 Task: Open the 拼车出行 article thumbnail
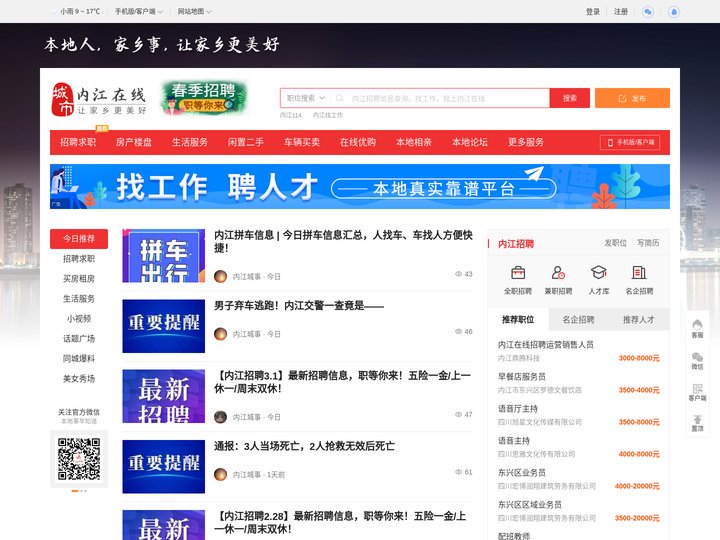click(163, 256)
